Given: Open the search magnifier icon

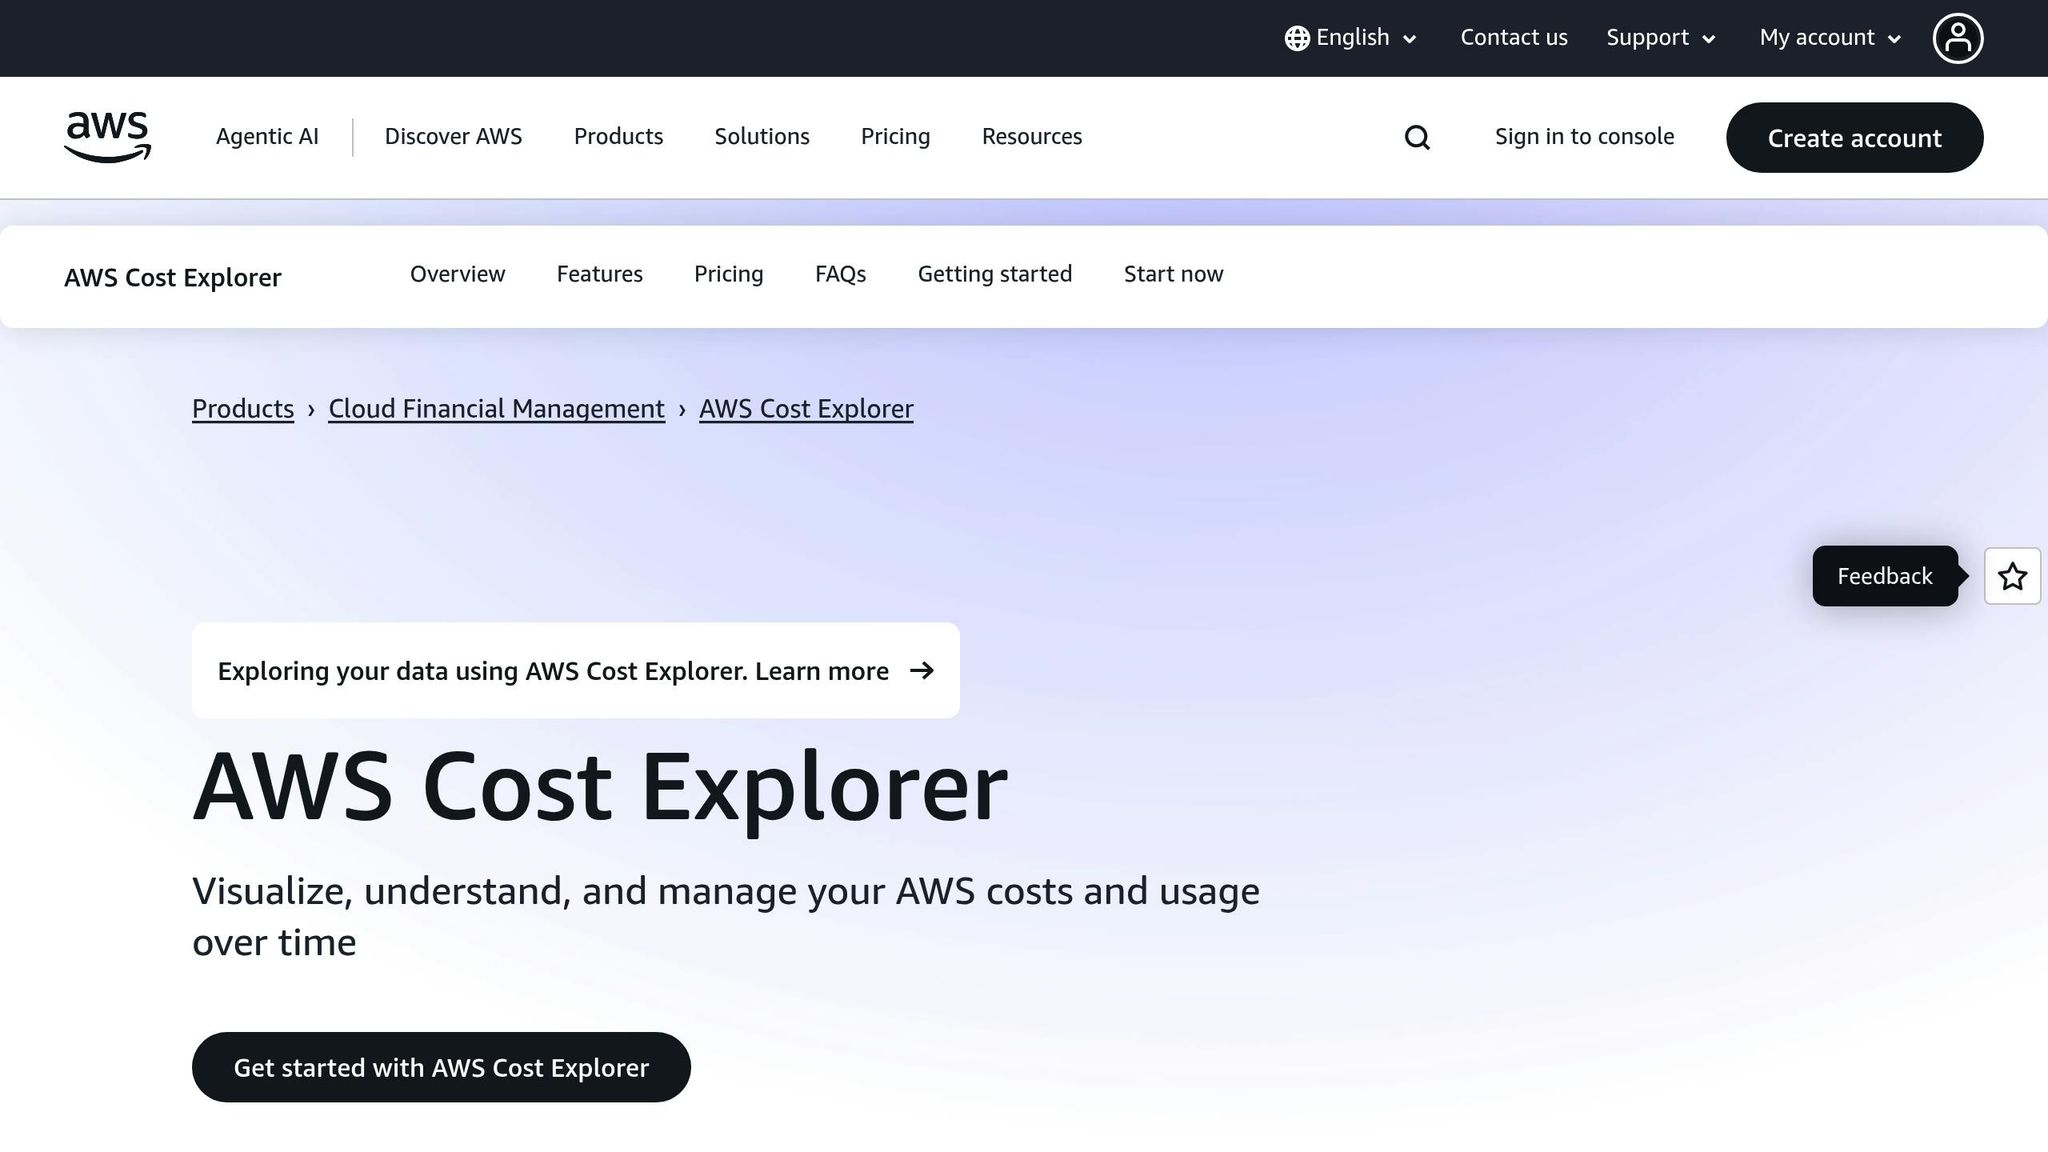Looking at the screenshot, I should coord(1417,137).
